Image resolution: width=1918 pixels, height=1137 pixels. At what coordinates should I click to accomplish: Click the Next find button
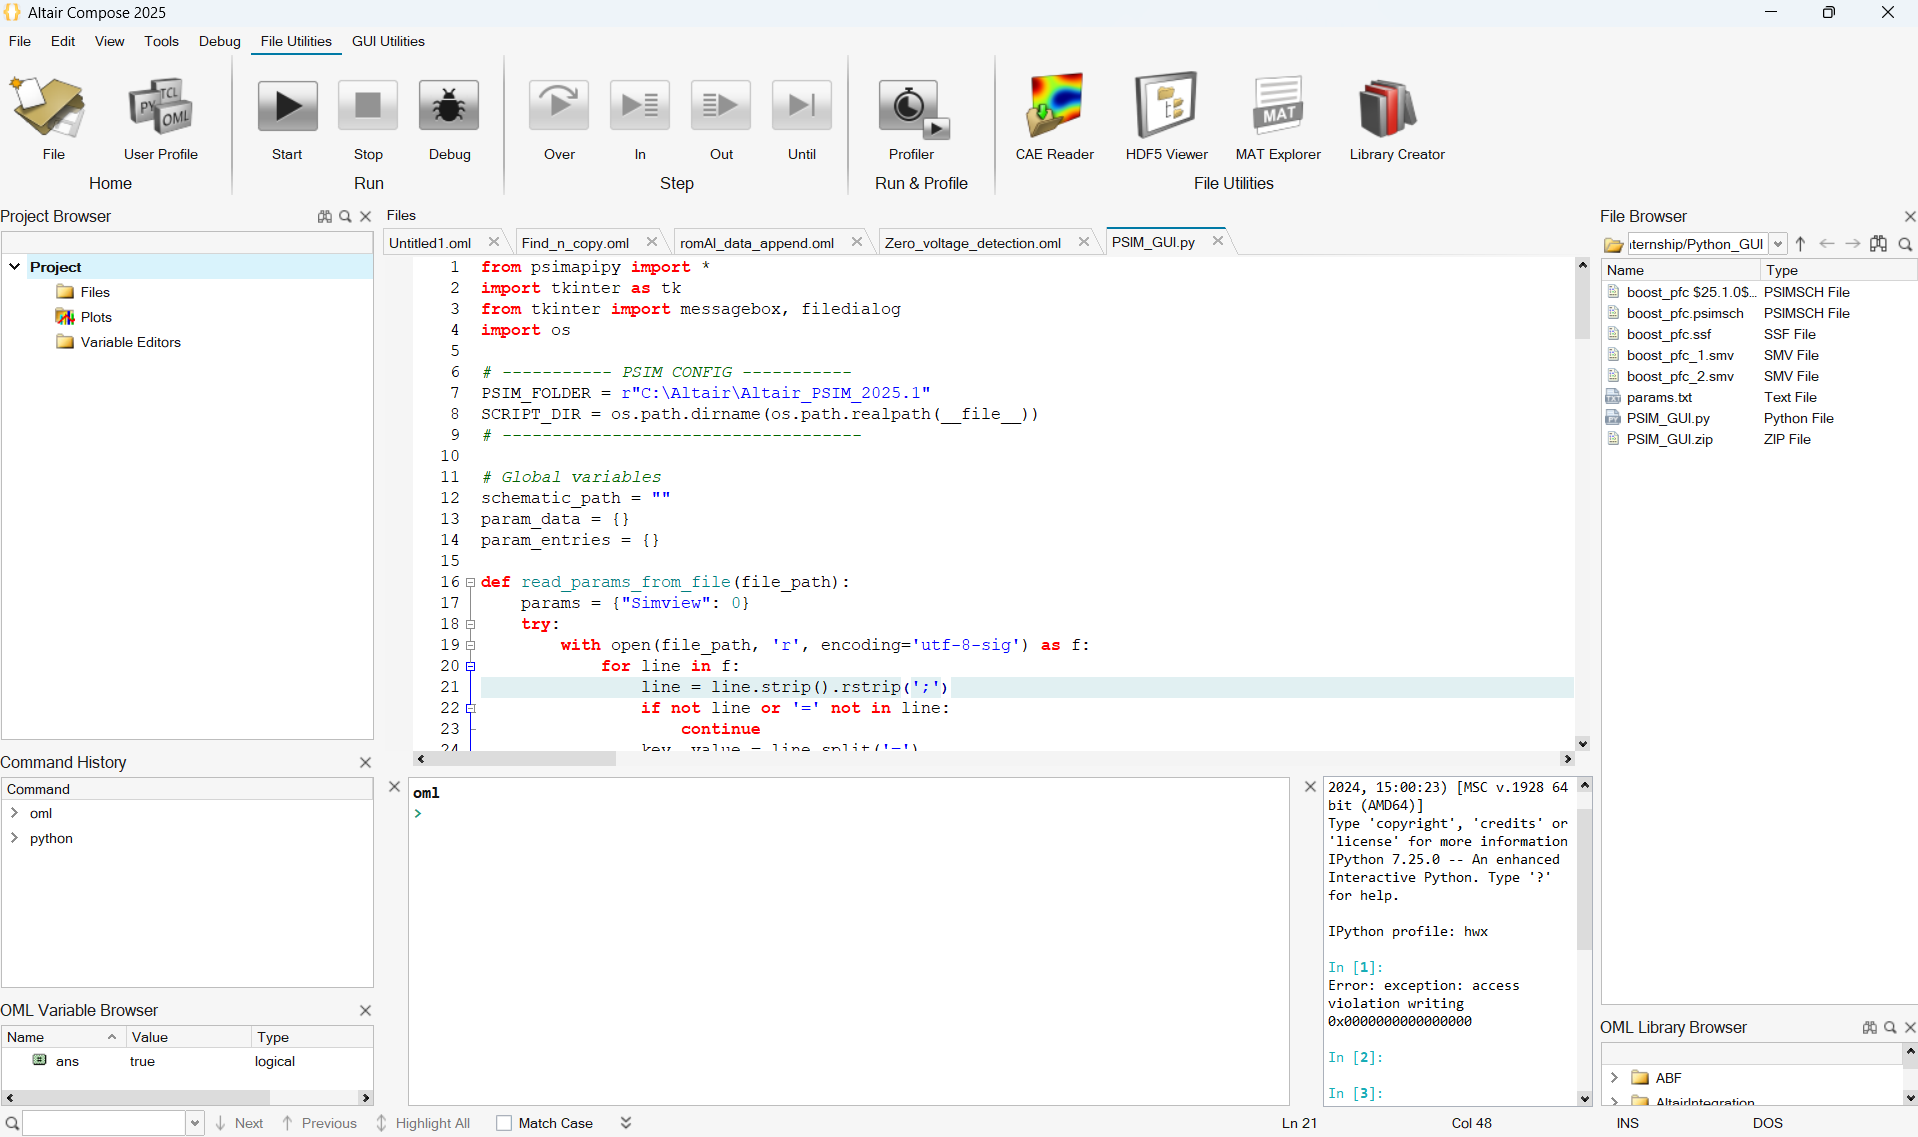239,1123
